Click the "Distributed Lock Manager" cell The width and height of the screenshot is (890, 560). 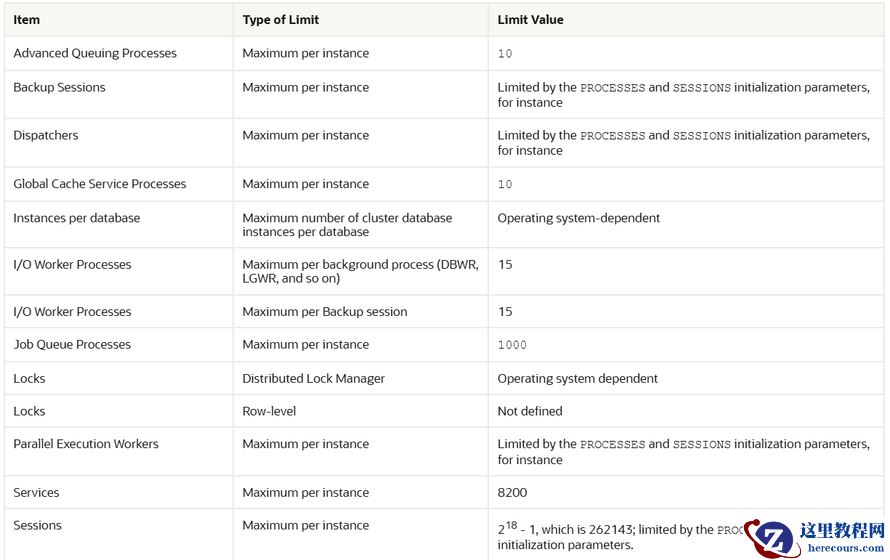pyautogui.click(x=313, y=379)
